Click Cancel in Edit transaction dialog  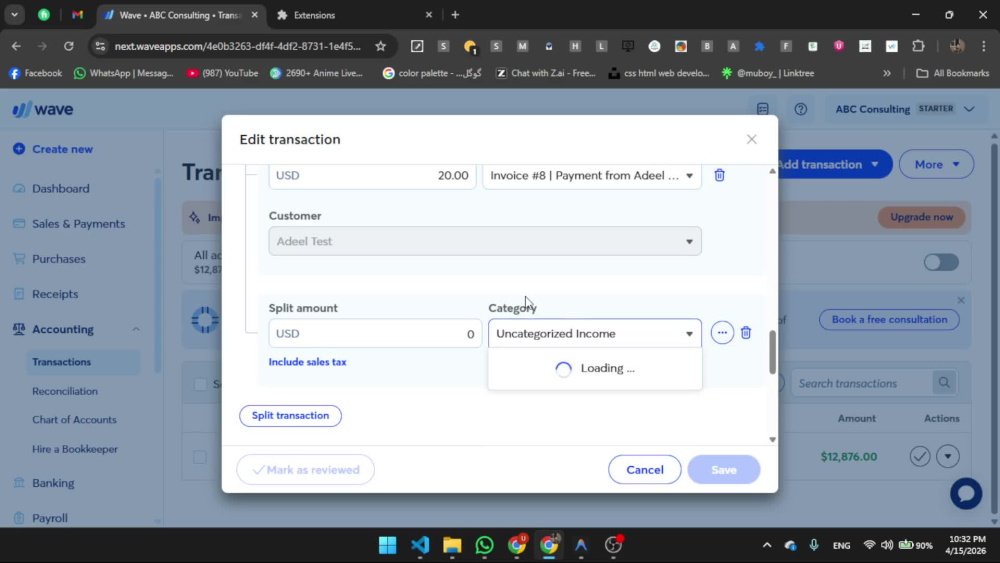click(x=644, y=470)
